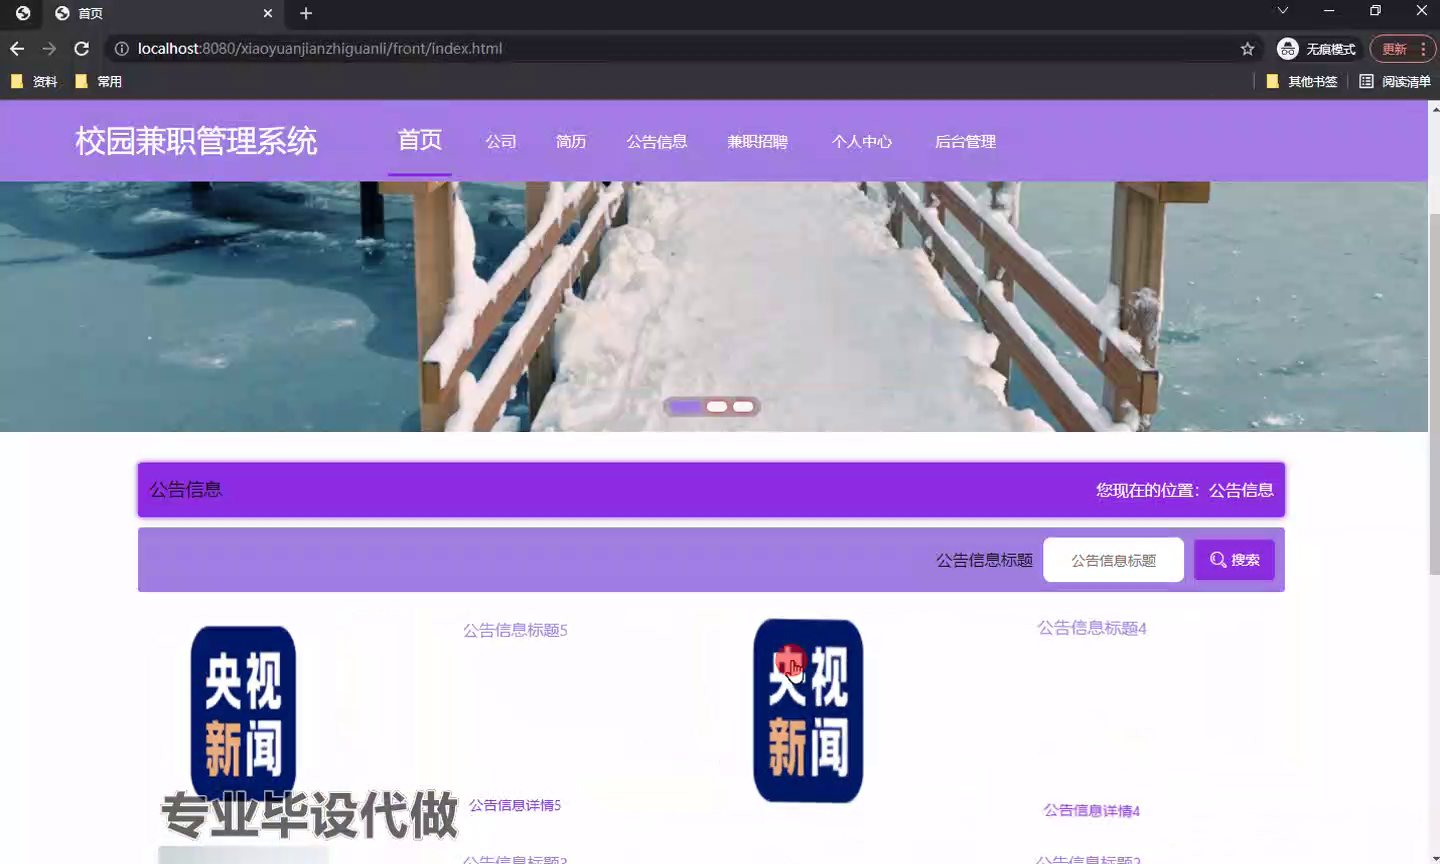Click the 公告信息 section header label
The image size is (1440, 864).
pyautogui.click(x=186, y=490)
